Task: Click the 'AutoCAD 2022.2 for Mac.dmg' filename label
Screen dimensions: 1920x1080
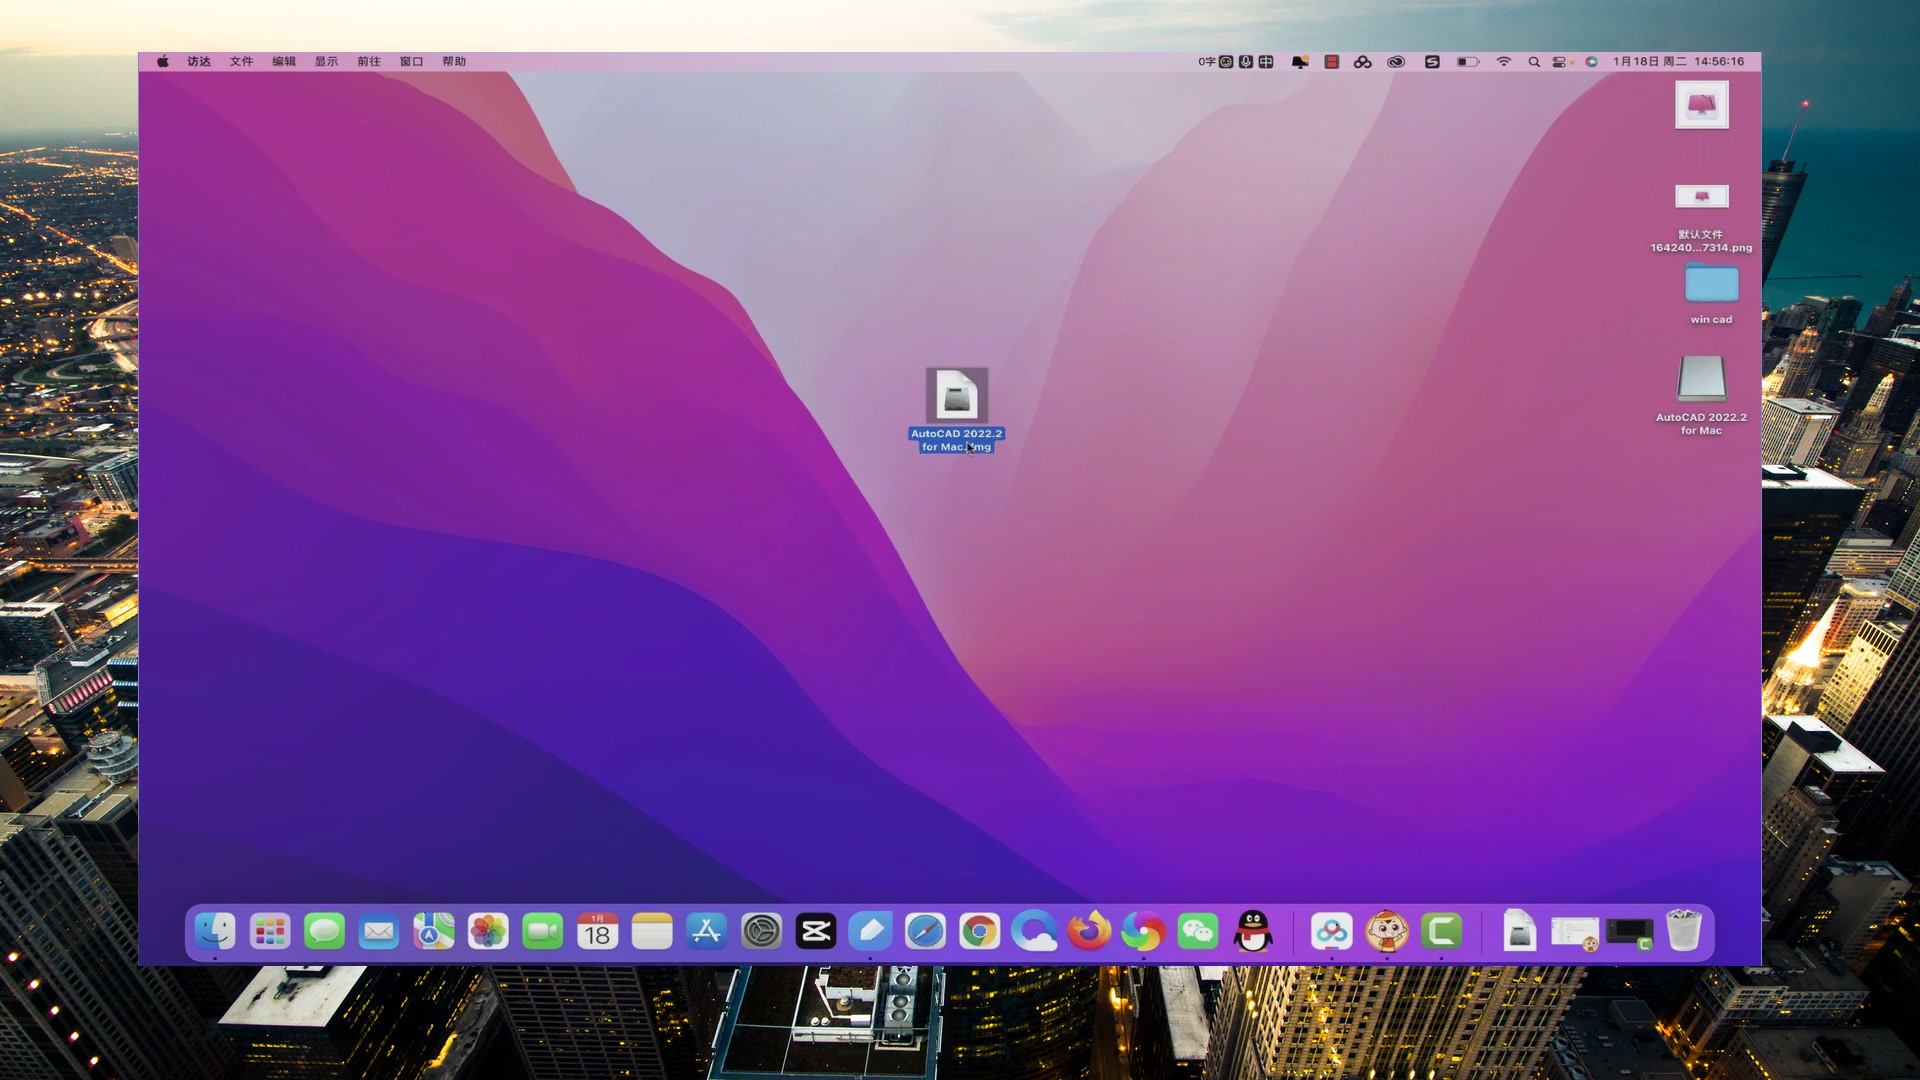Action: (956, 440)
